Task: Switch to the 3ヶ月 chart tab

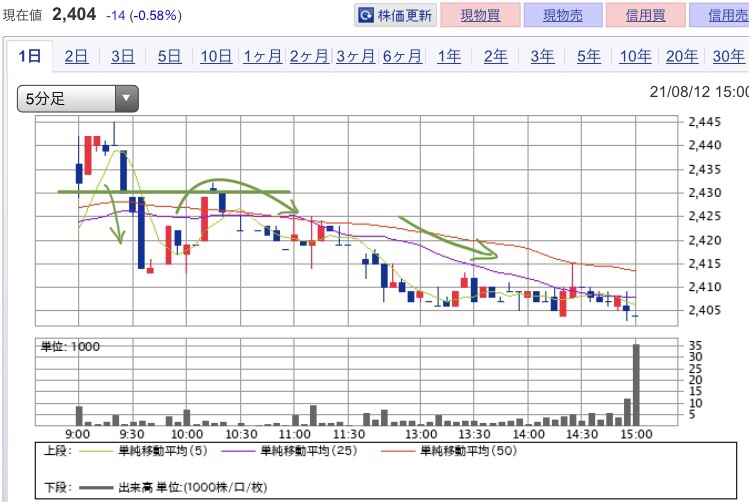Action: point(355,56)
